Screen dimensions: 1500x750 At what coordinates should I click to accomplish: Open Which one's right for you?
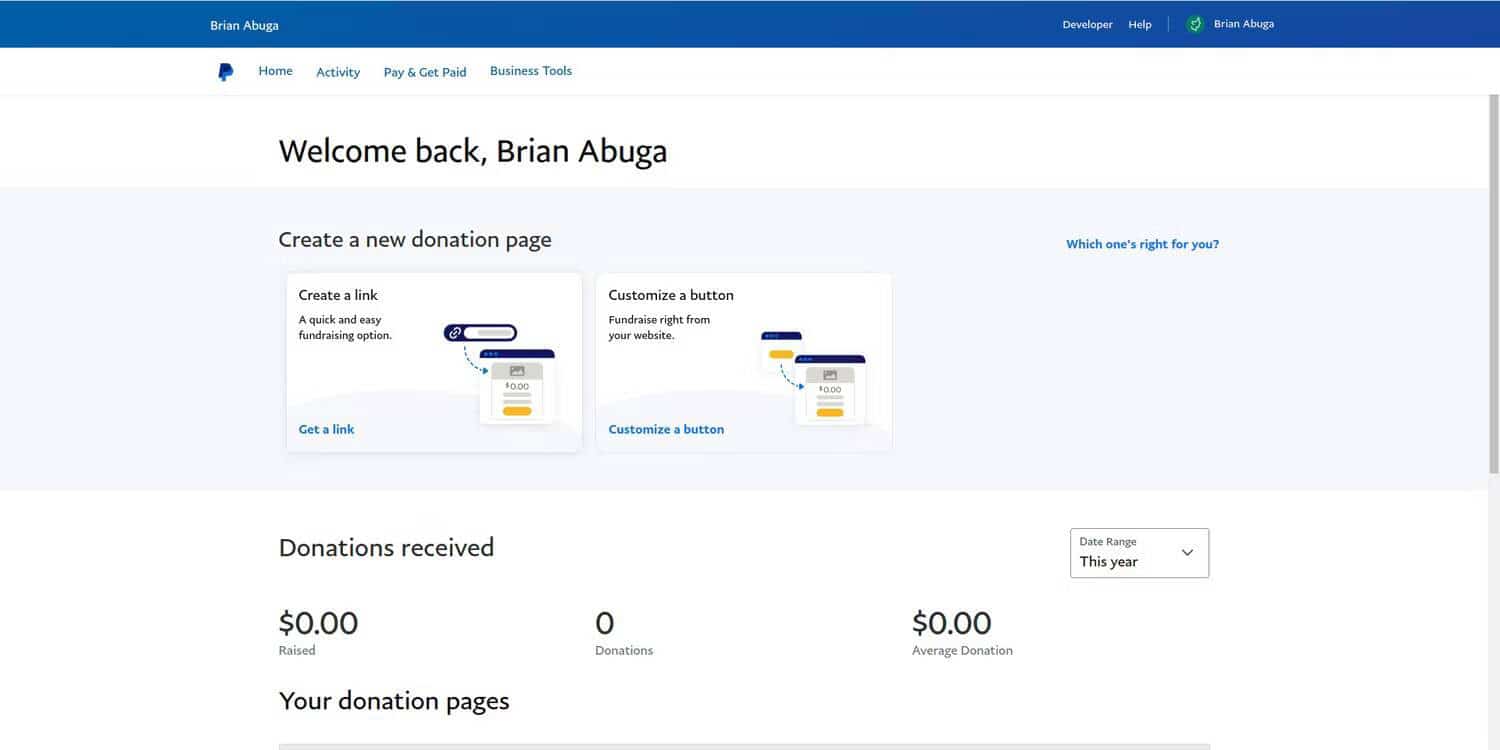point(1141,243)
